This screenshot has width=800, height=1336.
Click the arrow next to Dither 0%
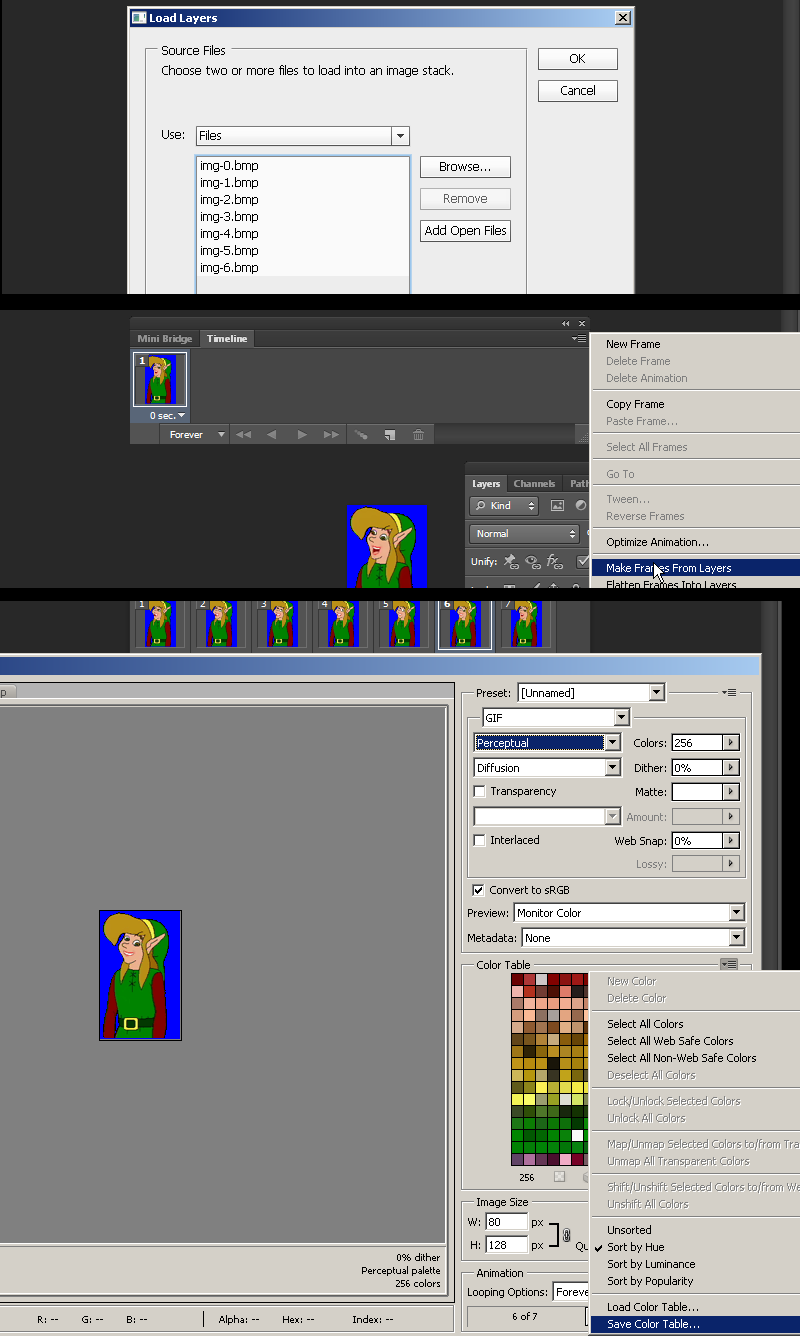pos(731,768)
